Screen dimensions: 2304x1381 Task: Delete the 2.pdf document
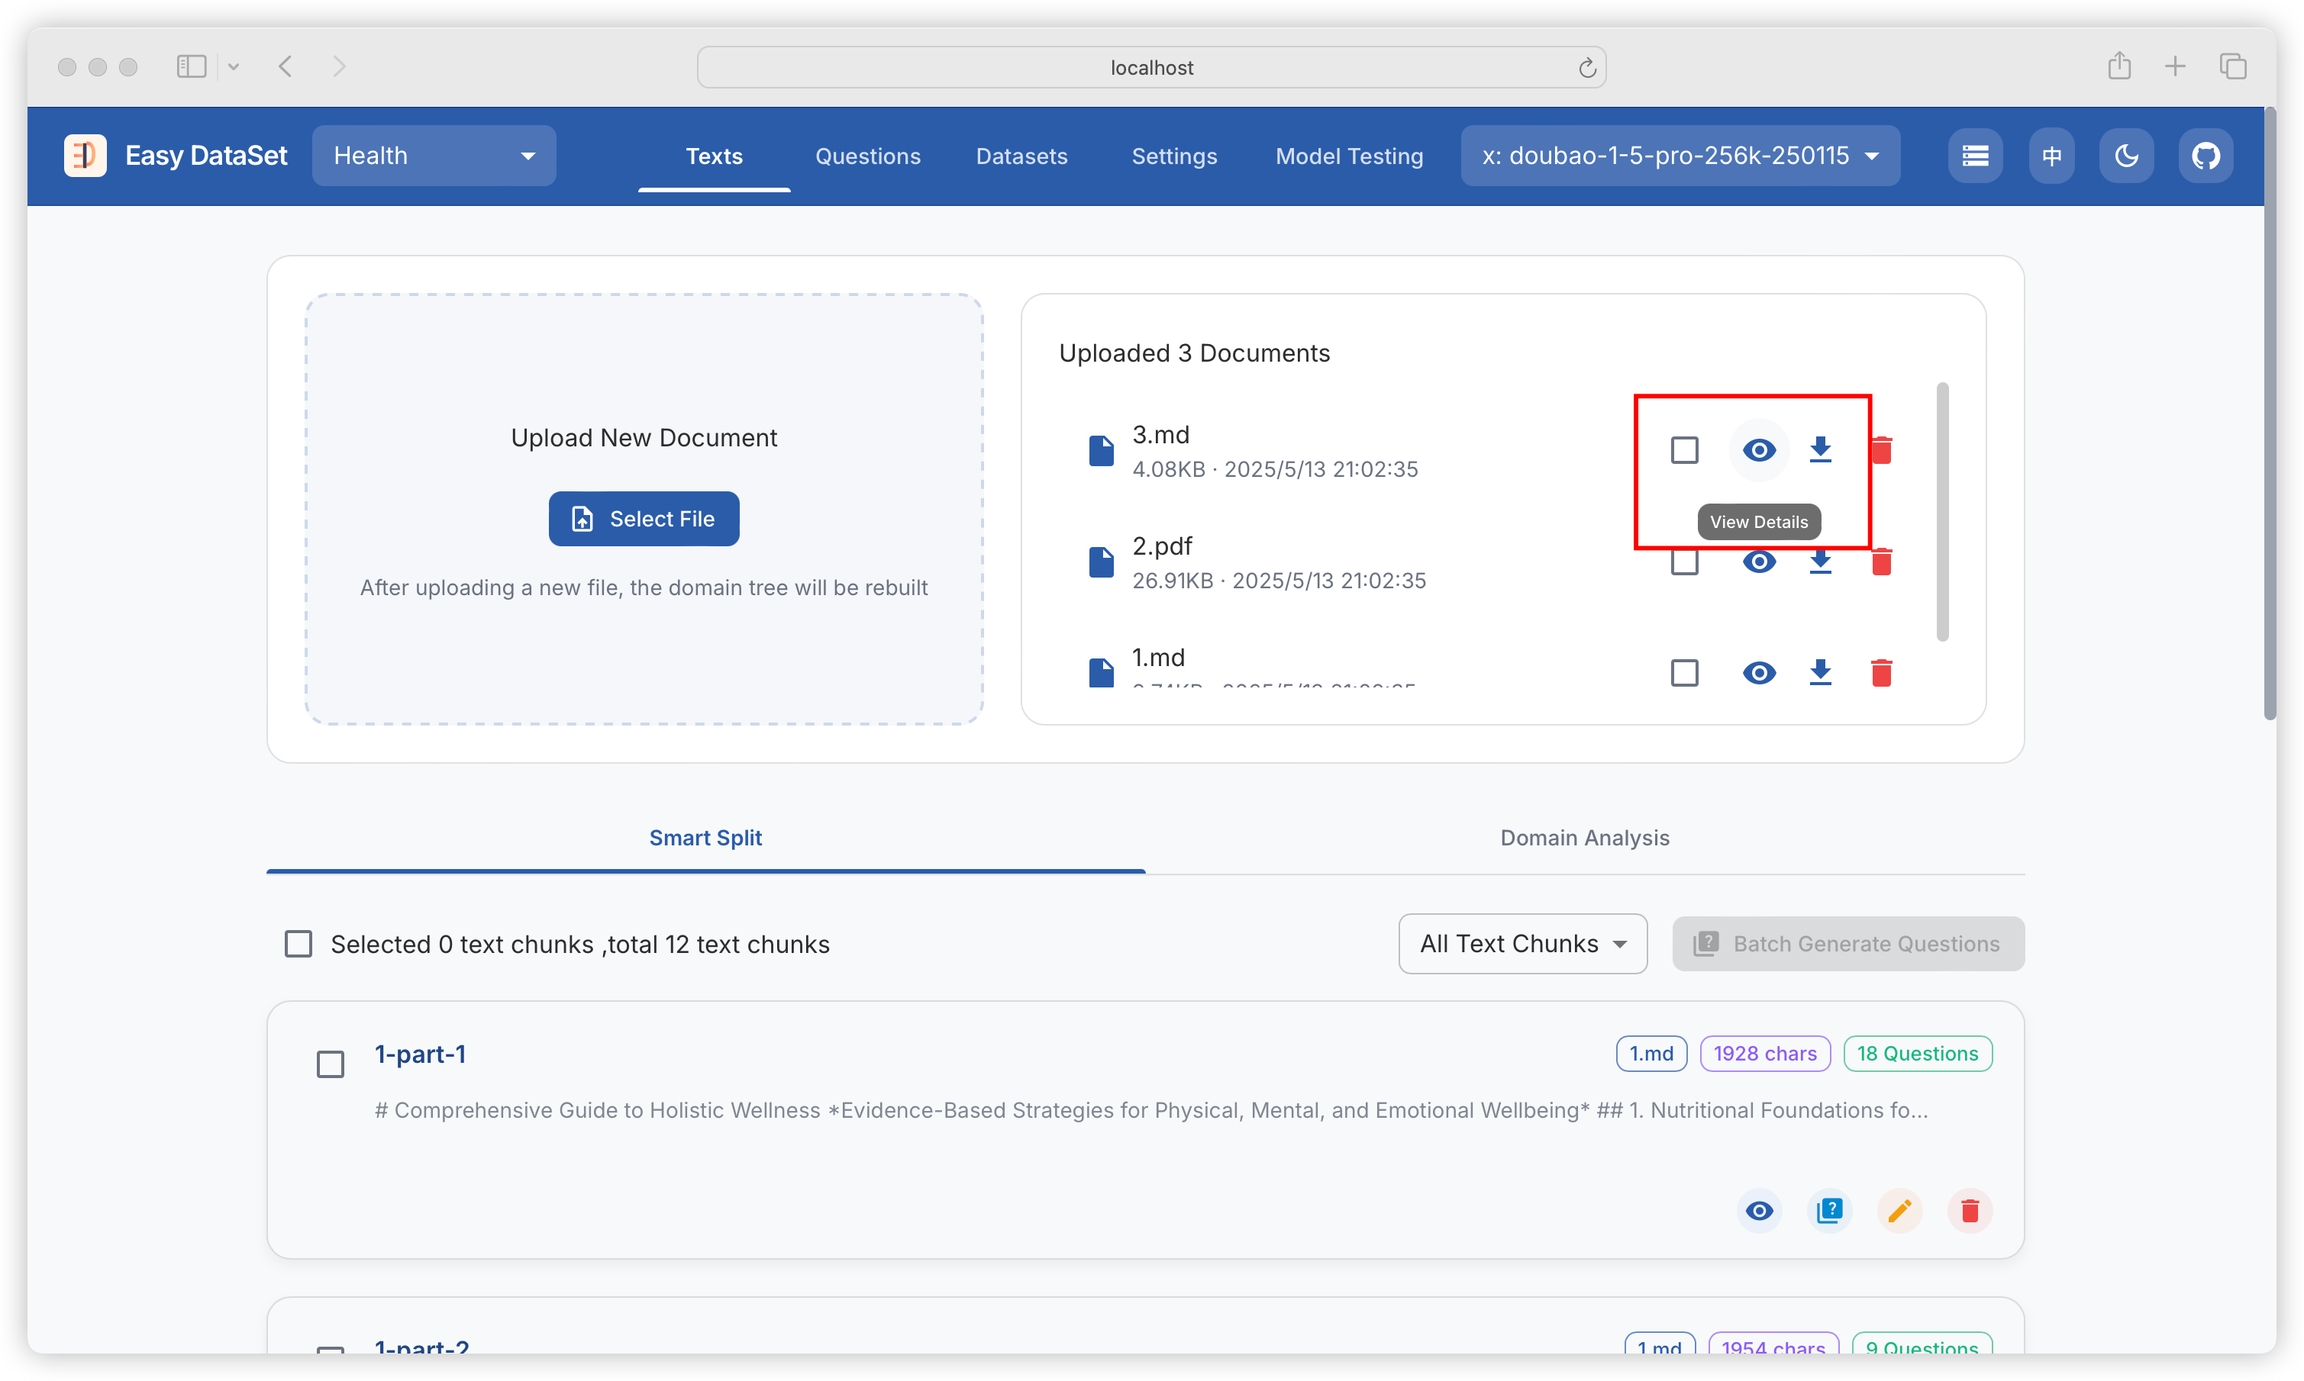coord(1881,562)
